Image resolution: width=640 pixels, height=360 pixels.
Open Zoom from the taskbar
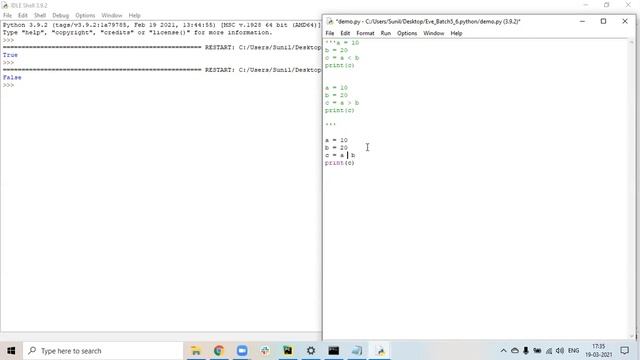click(x=242, y=351)
